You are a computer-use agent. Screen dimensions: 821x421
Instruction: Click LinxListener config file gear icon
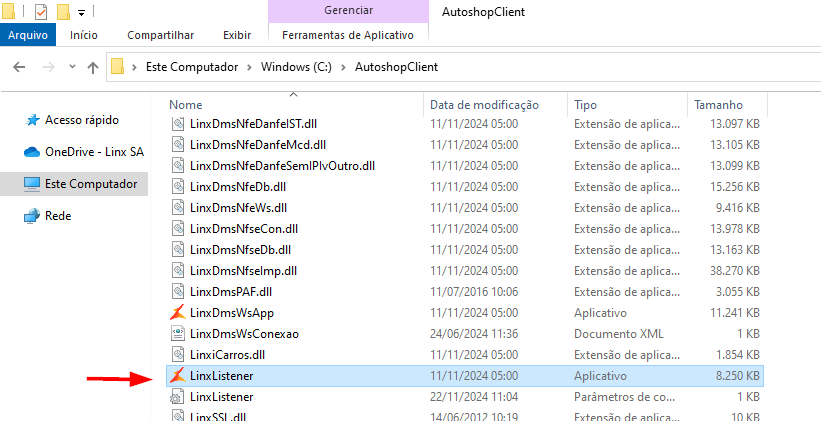tap(178, 397)
